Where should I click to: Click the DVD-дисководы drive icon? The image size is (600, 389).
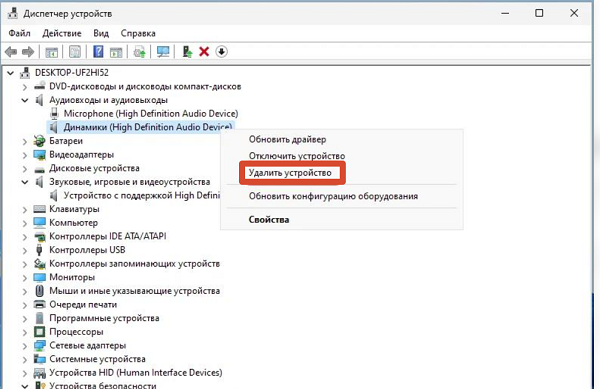[39, 86]
